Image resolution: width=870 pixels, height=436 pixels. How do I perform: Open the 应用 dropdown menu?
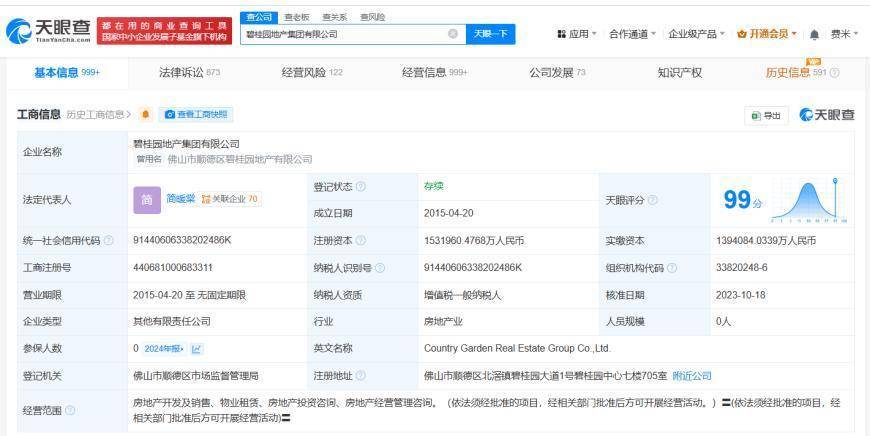pos(576,34)
